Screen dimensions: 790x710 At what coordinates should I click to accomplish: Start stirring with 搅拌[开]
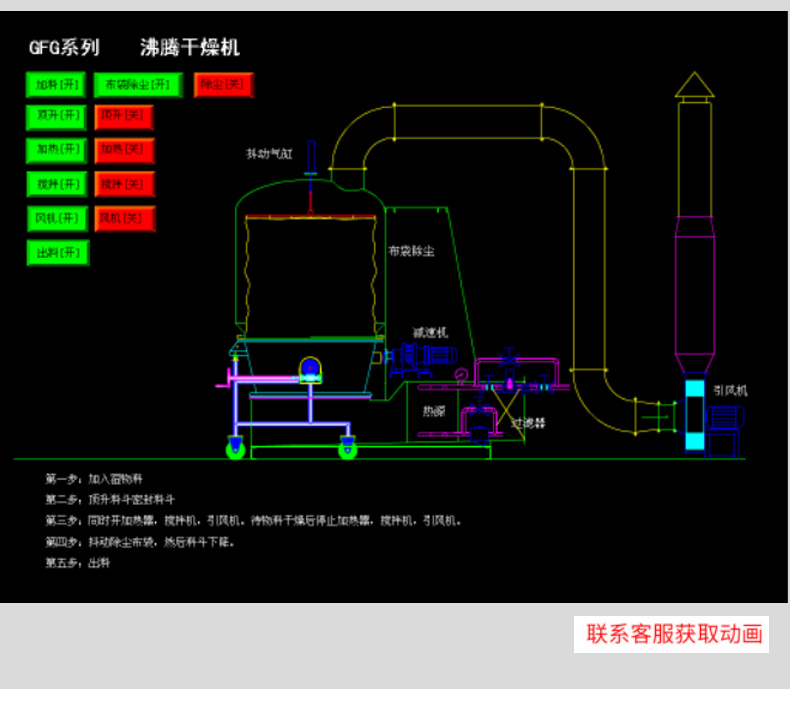tap(57, 184)
